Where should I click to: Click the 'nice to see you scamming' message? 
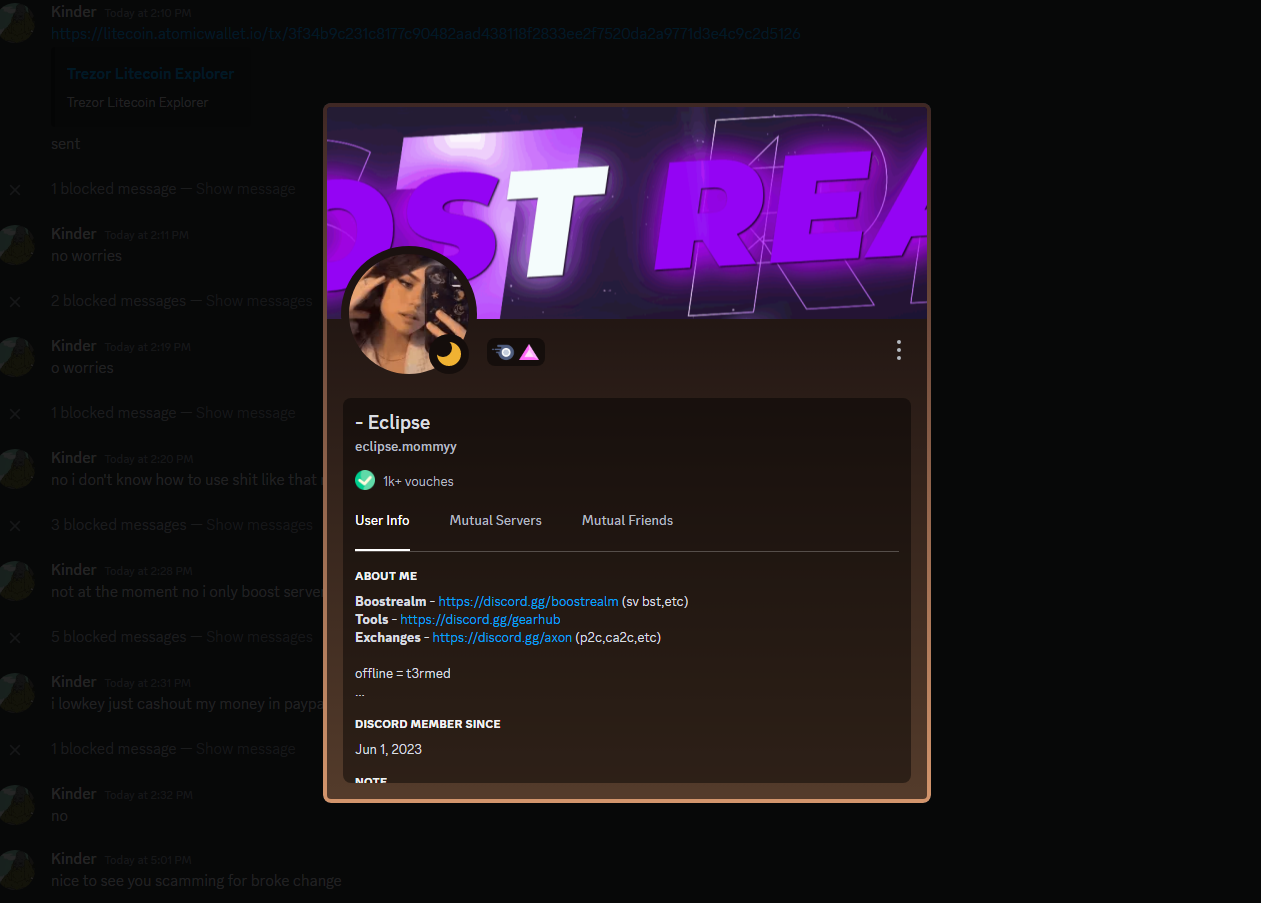click(x=196, y=881)
